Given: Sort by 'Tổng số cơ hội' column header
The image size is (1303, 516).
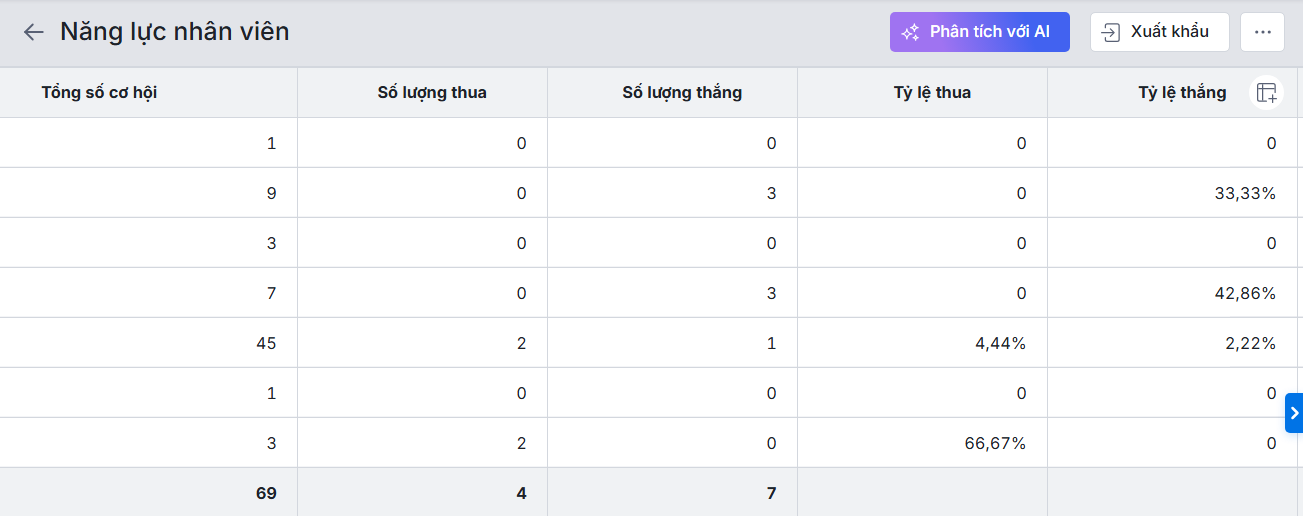Looking at the screenshot, I should pos(99,93).
